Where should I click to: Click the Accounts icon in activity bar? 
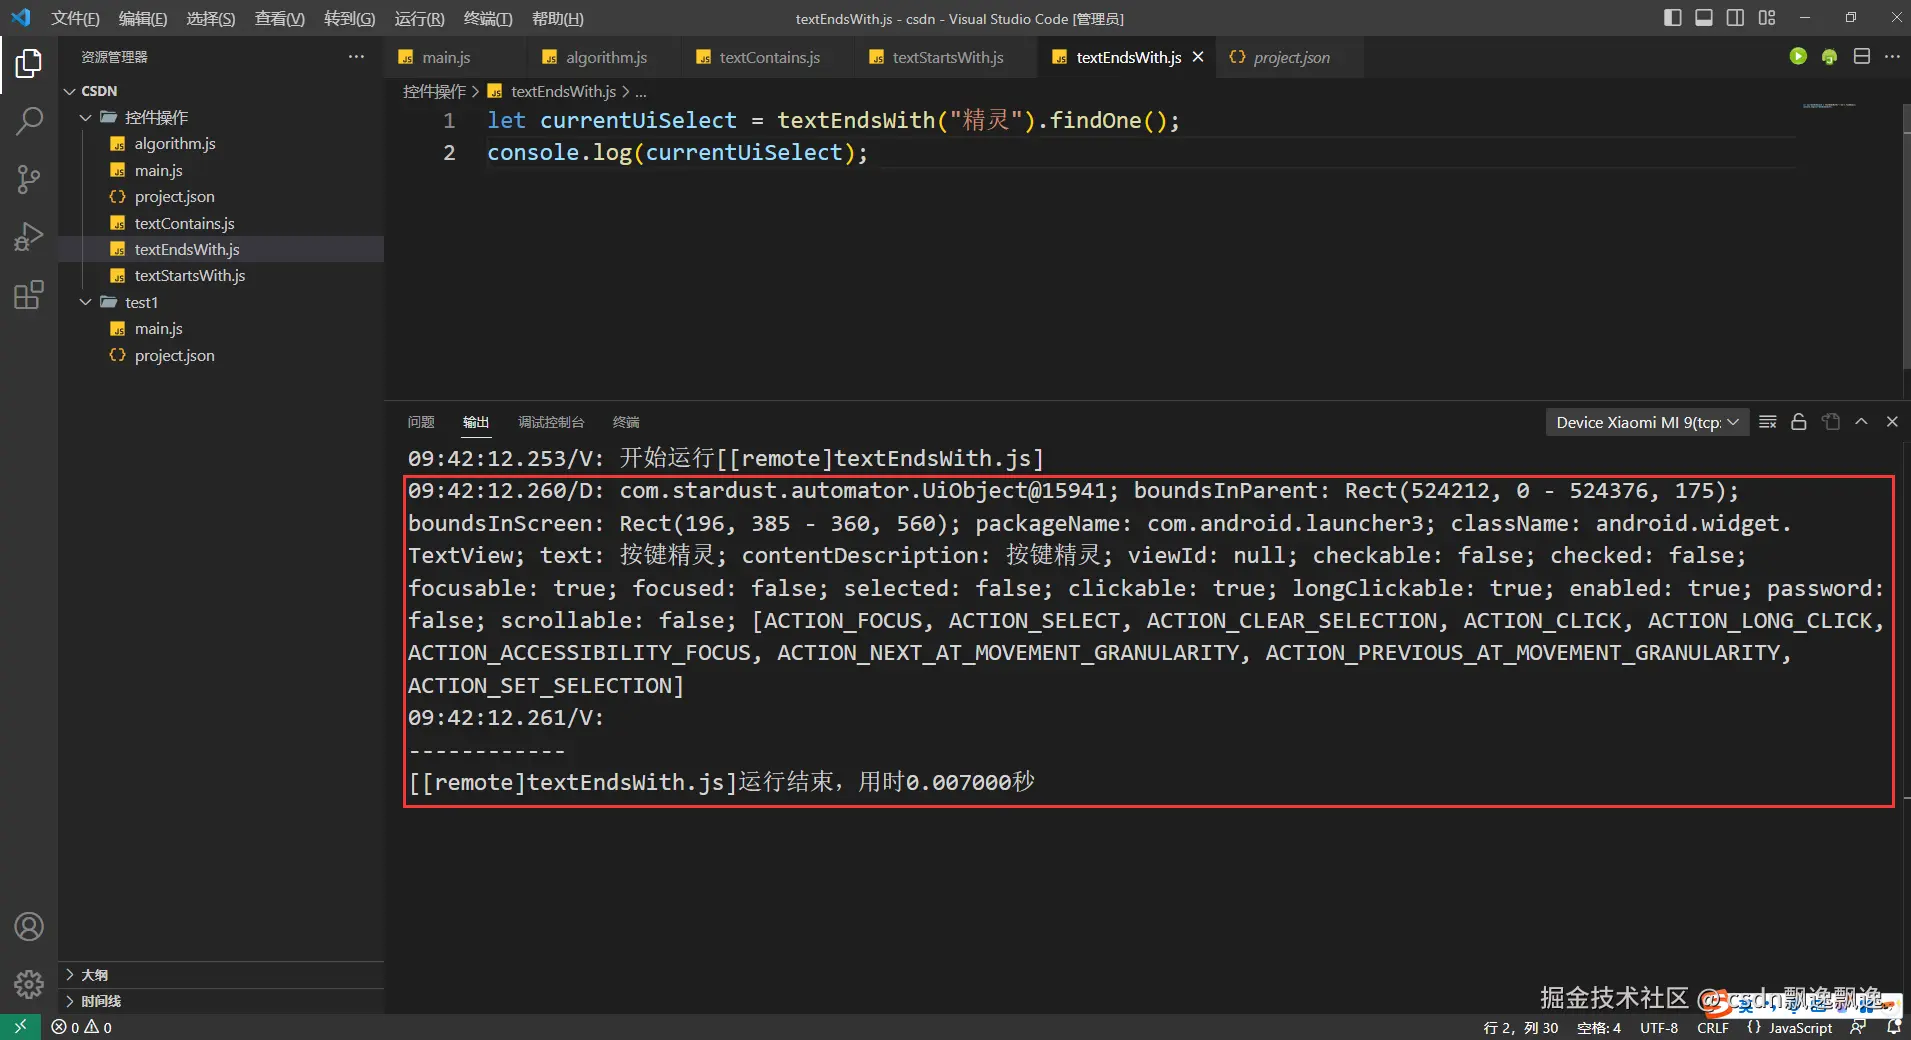(x=29, y=927)
